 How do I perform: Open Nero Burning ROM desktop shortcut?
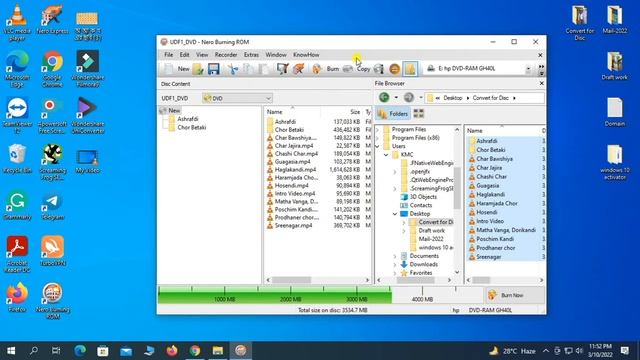52,301
